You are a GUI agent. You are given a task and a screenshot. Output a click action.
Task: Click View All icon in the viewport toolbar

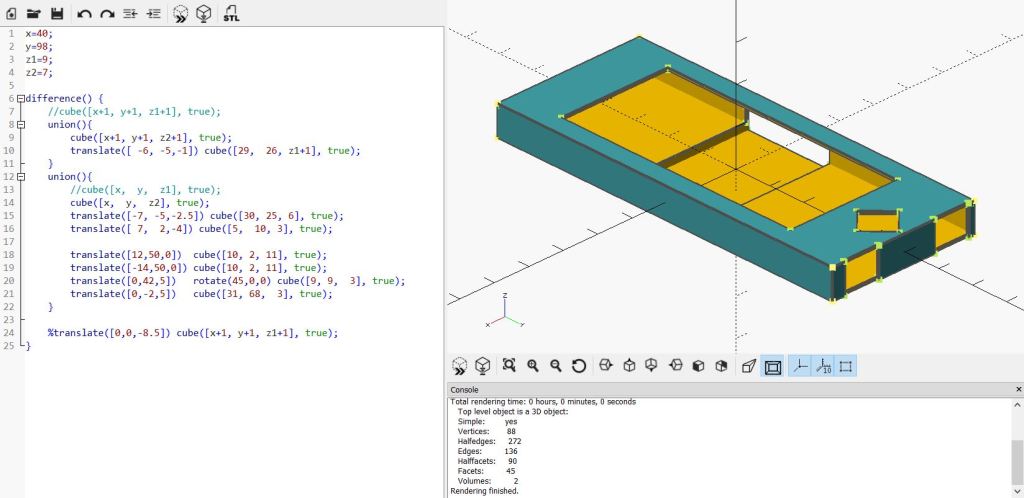tap(509, 366)
